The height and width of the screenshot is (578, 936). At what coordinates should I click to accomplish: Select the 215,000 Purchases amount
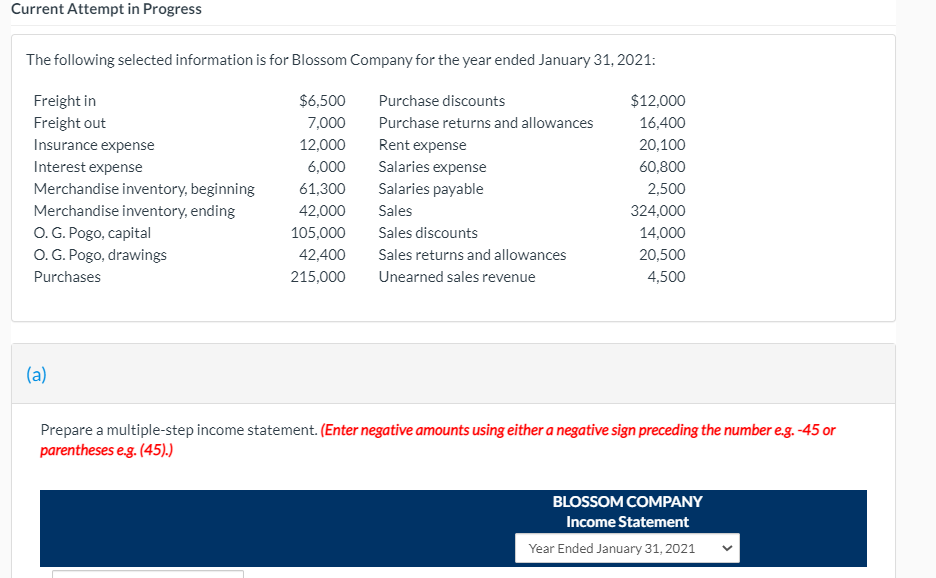pos(318,277)
